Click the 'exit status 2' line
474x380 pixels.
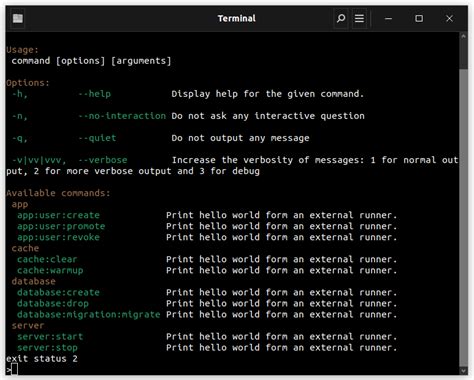[42, 359]
